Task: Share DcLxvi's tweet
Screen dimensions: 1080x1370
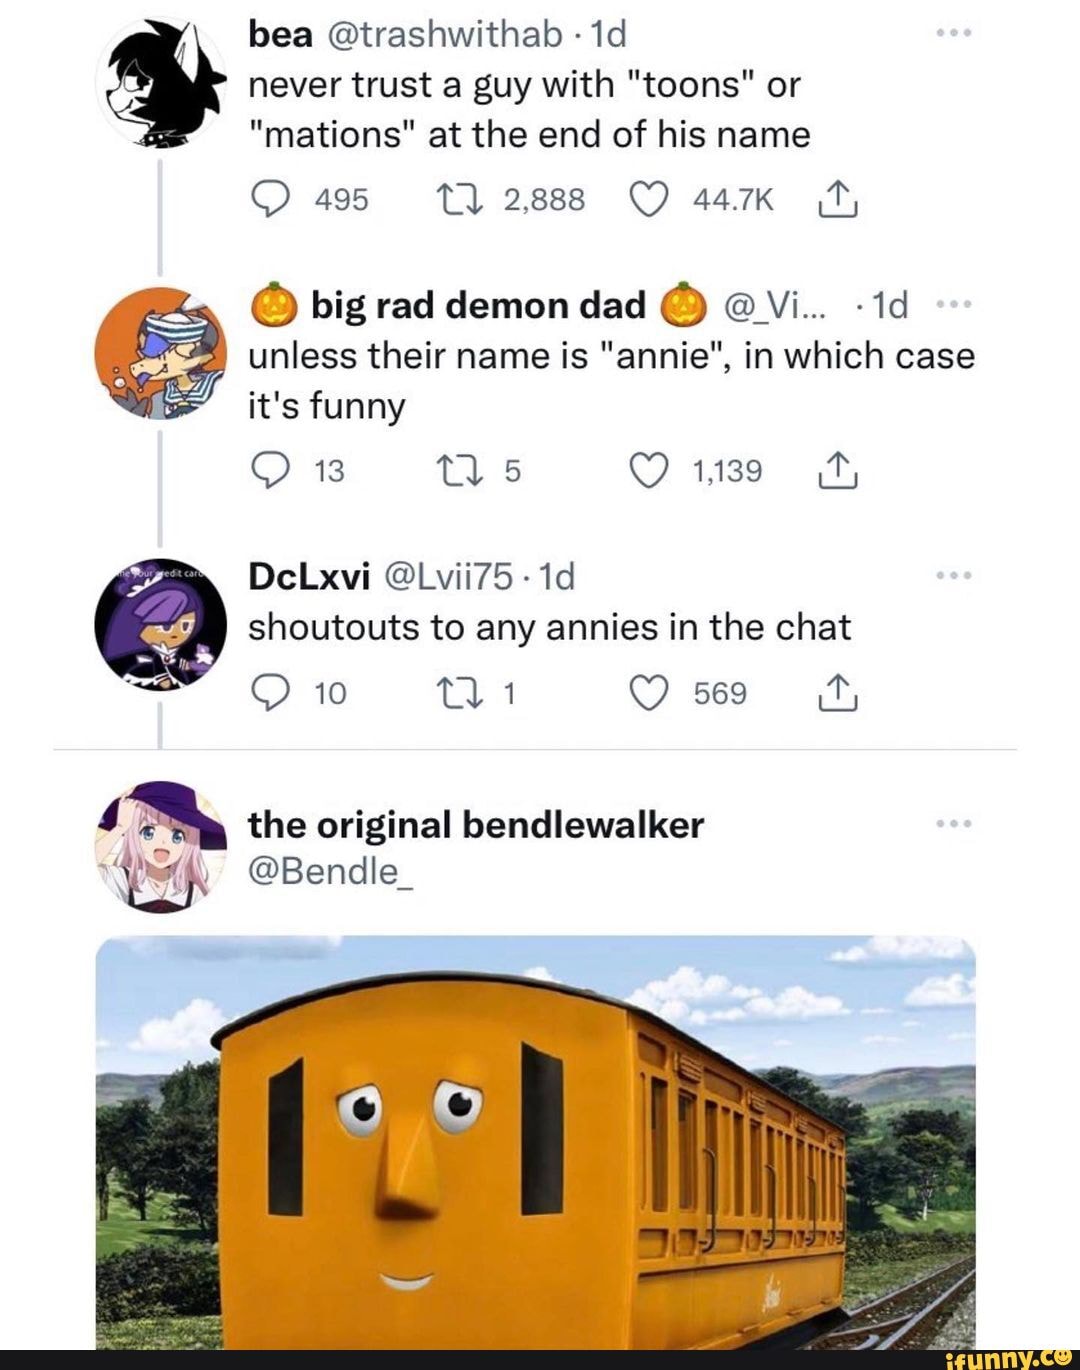Action: 835,693
